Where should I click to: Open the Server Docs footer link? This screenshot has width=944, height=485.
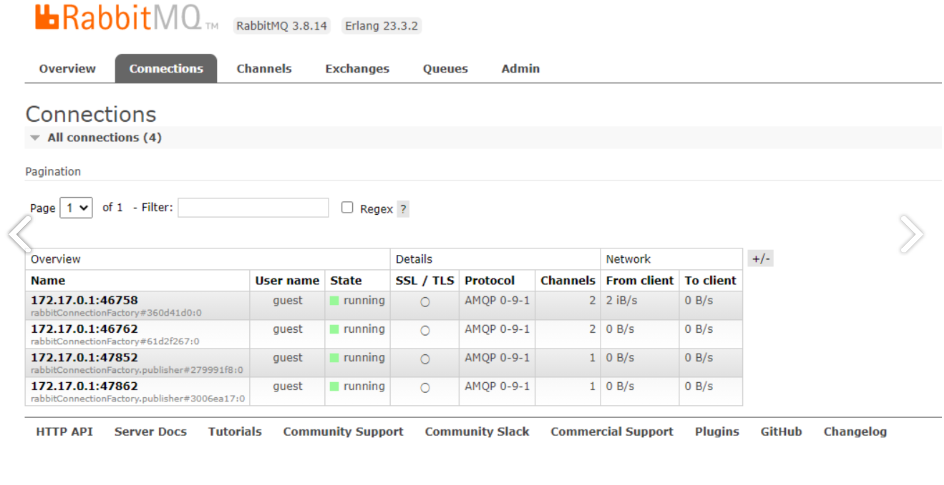pyautogui.click(x=151, y=431)
